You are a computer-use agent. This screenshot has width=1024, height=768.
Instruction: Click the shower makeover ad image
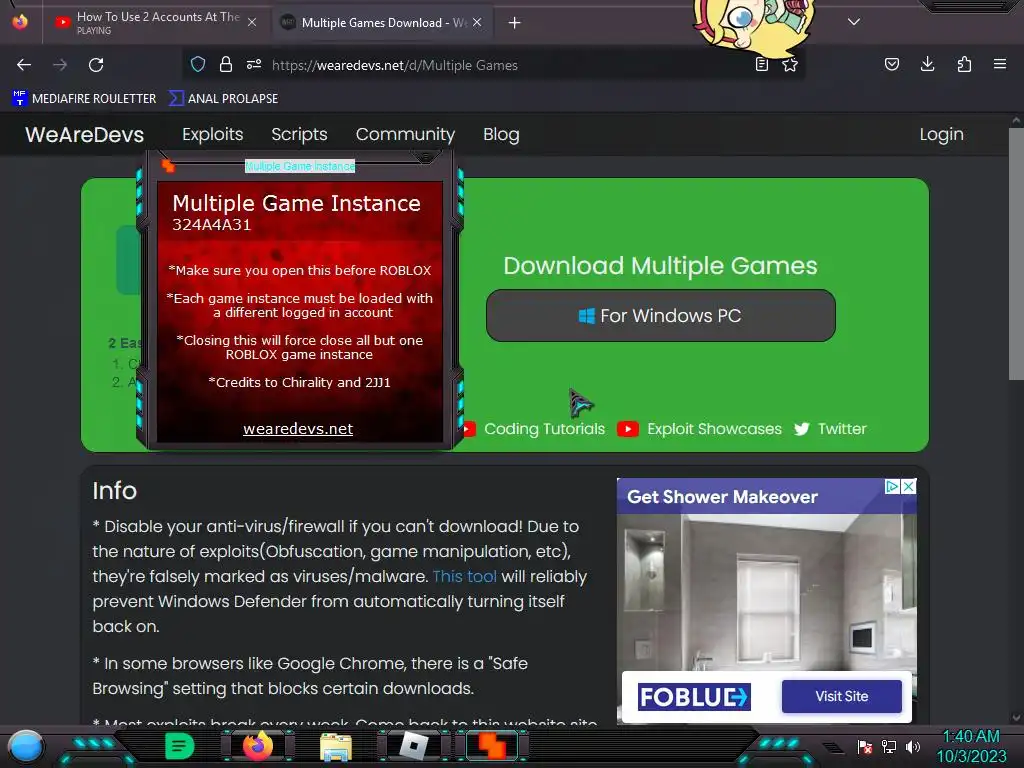click(767, 591)
